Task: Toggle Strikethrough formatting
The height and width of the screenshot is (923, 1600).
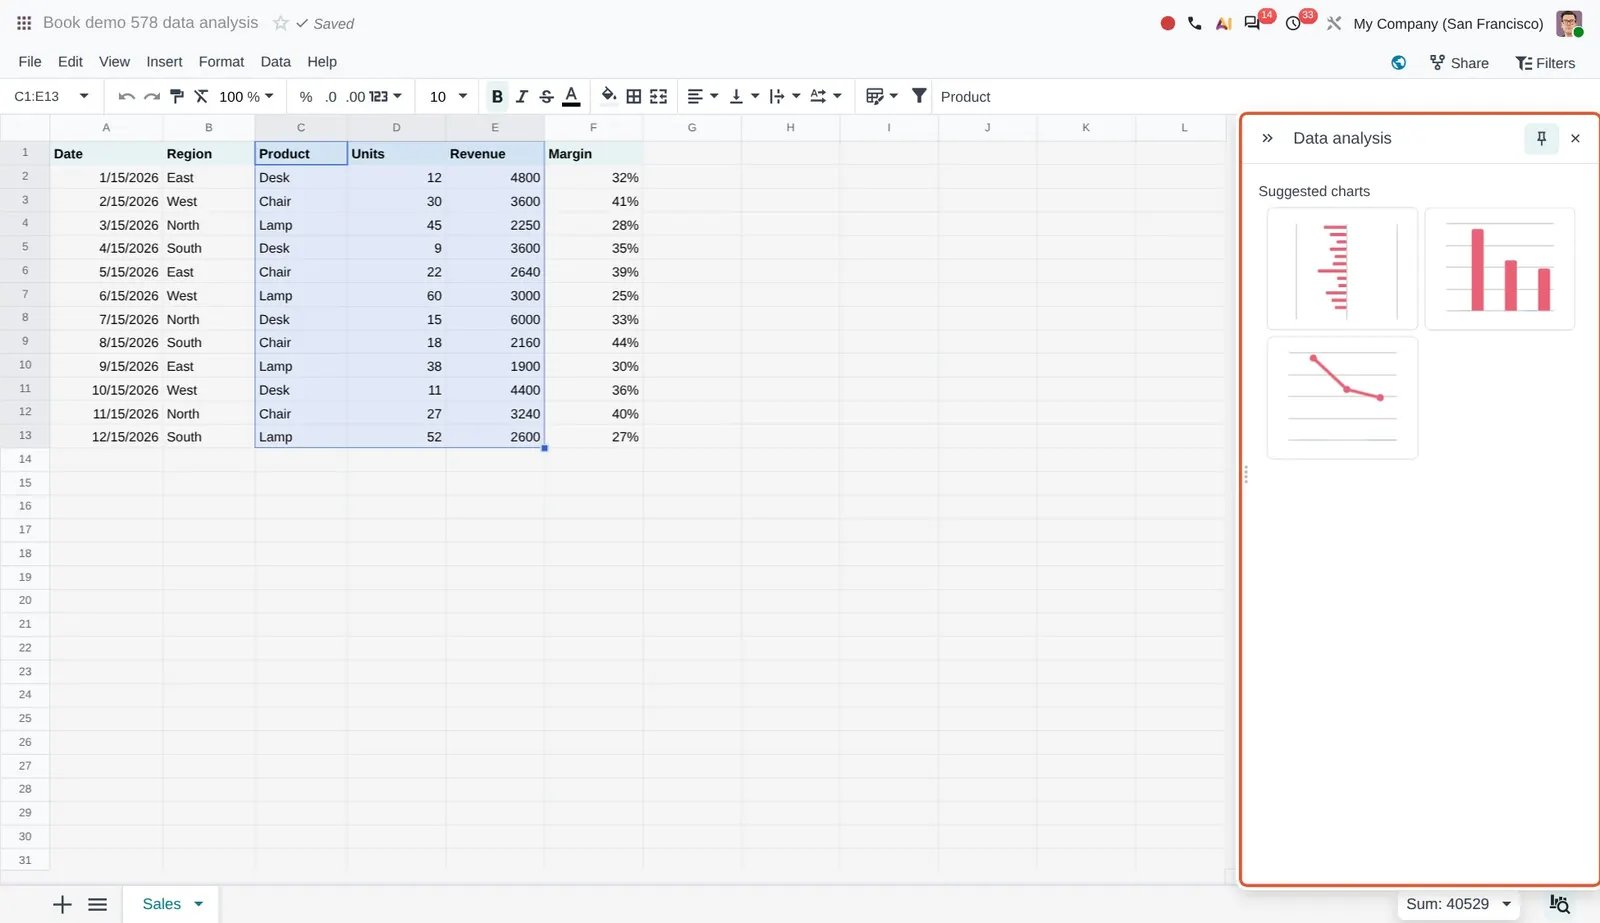Action: (546, 97)
